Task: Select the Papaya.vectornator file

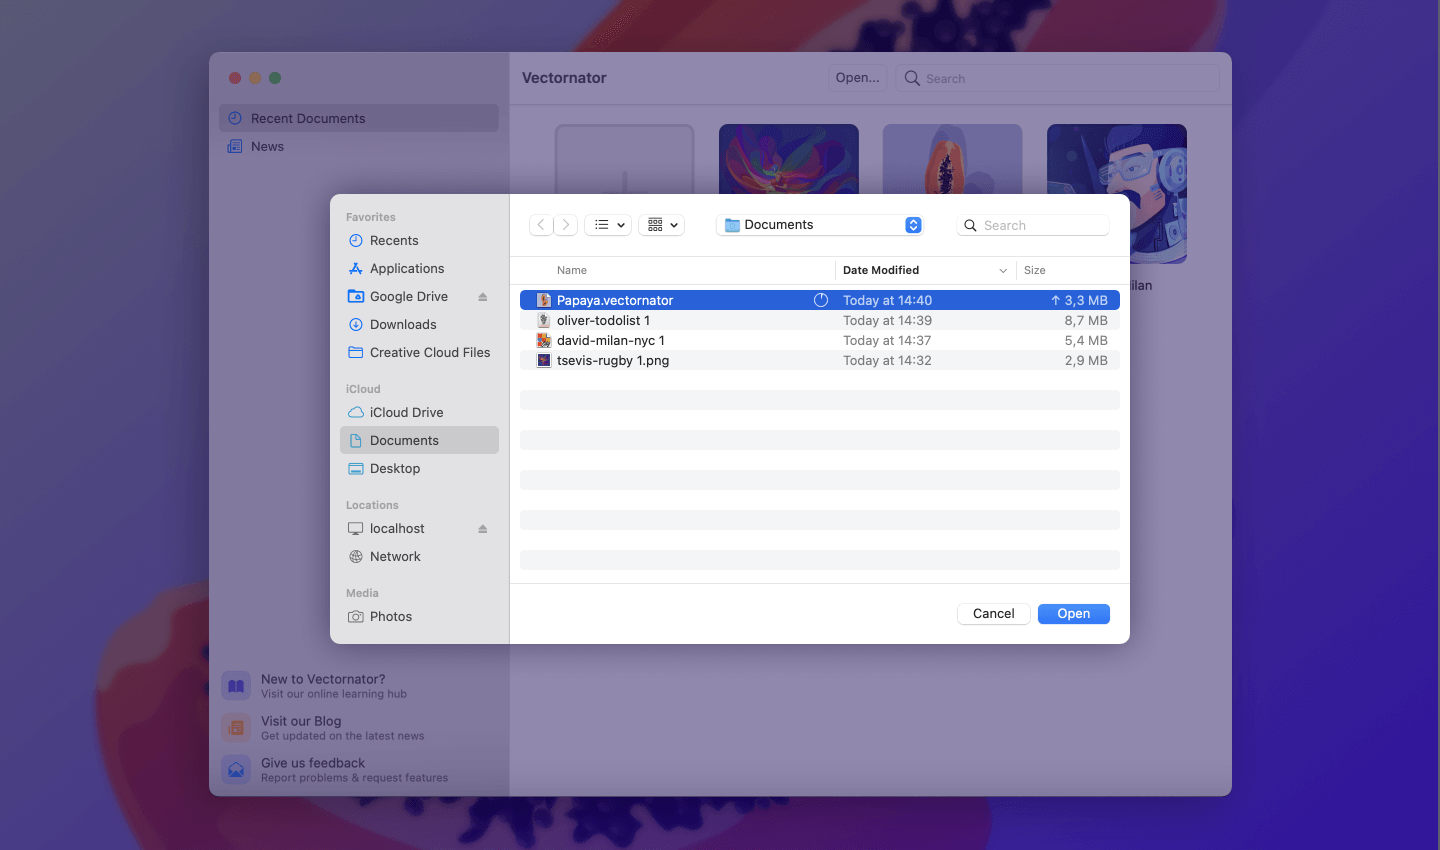Action: point(820,300)
